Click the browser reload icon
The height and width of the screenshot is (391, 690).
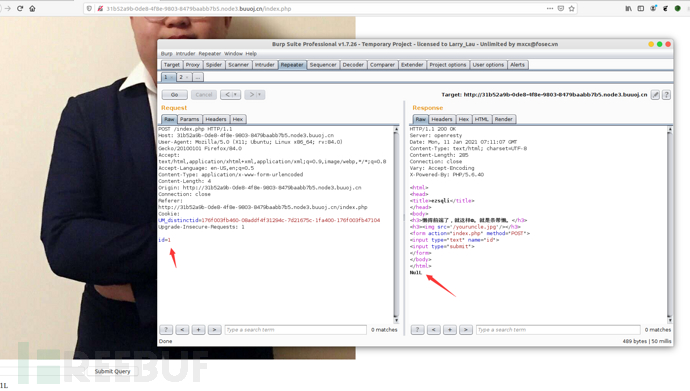20,8
